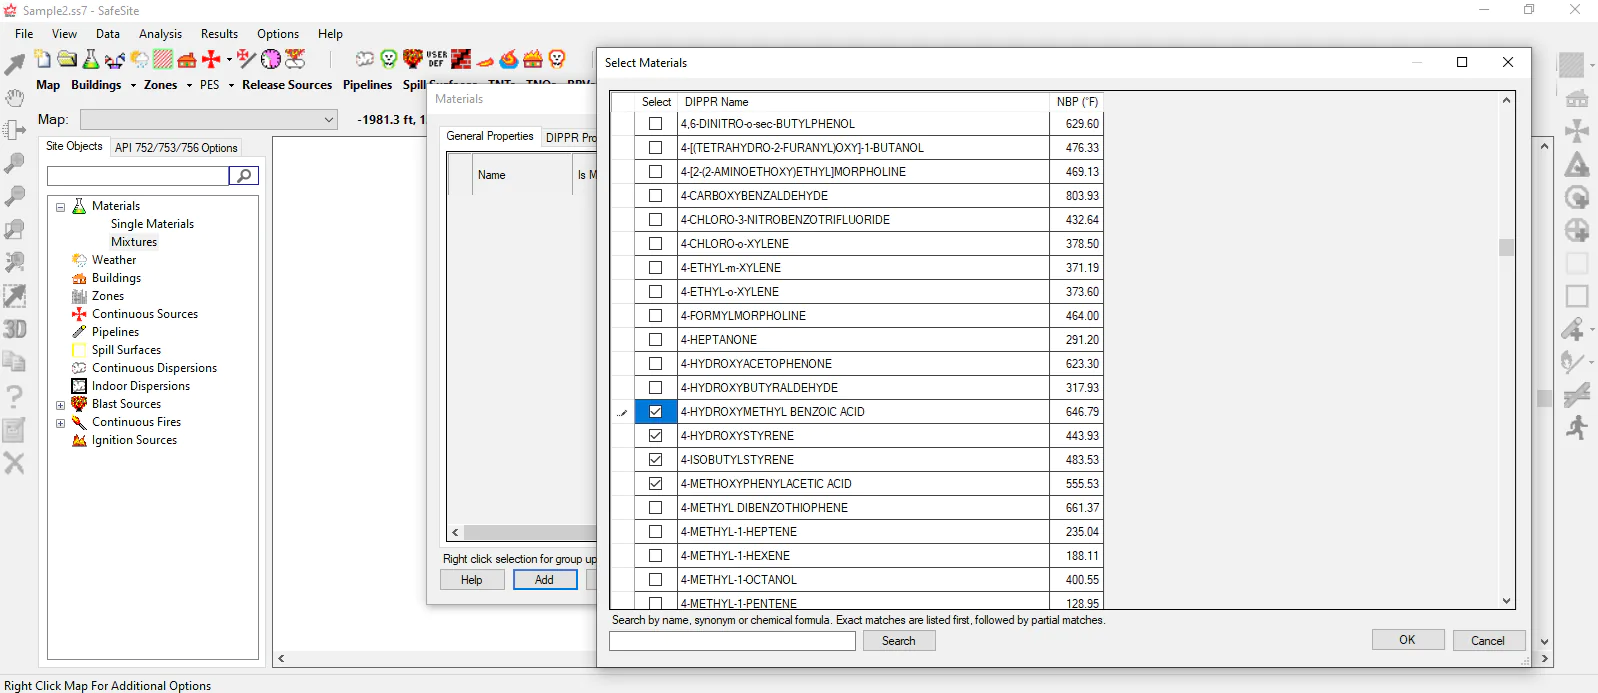
Task: Expand the Continuous Fires tree node
Action: coord(60,423)
